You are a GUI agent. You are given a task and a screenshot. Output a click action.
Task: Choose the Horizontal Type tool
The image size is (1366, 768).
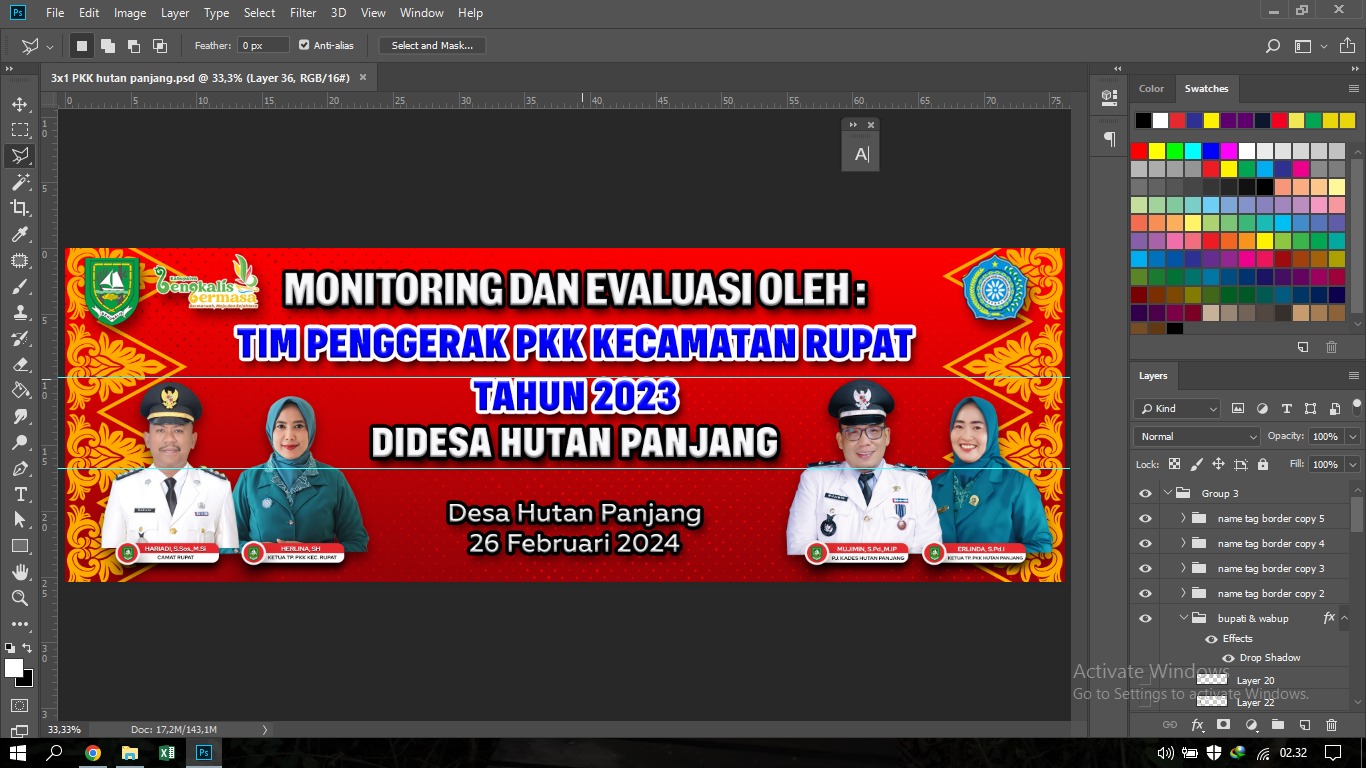coord(20,495)
